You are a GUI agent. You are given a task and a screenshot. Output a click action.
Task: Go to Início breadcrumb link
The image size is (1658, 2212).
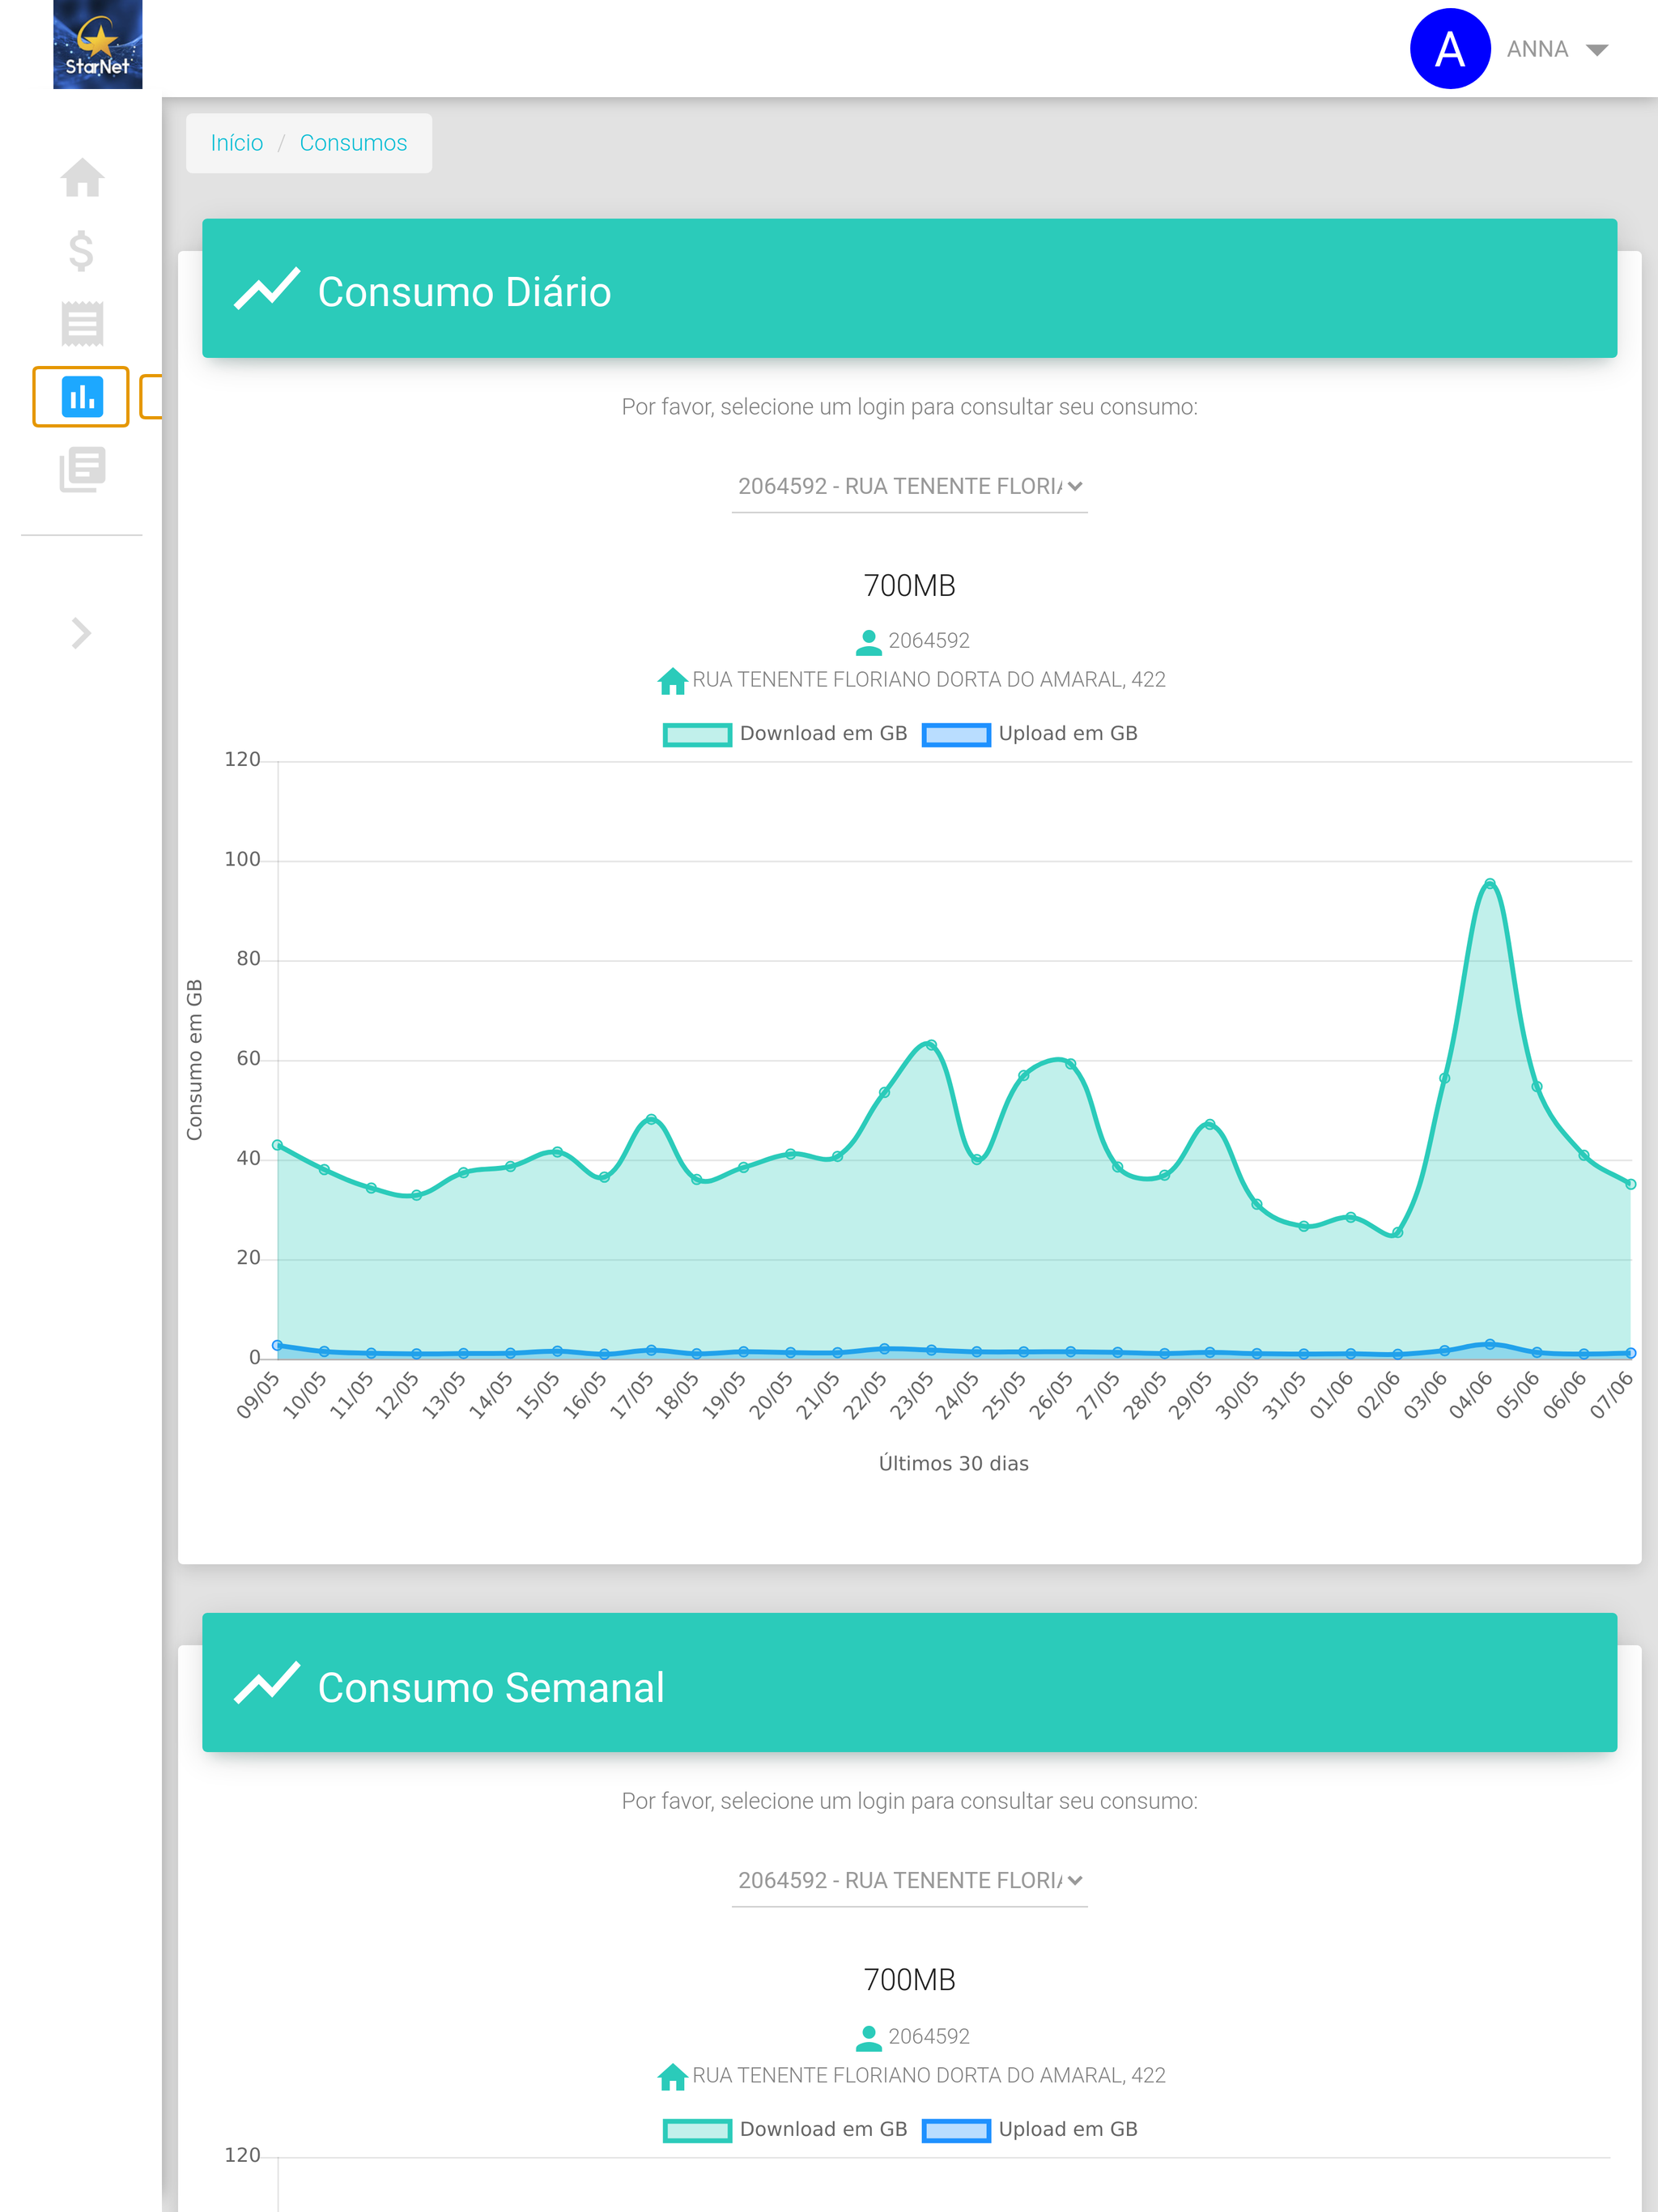[237, 143]
